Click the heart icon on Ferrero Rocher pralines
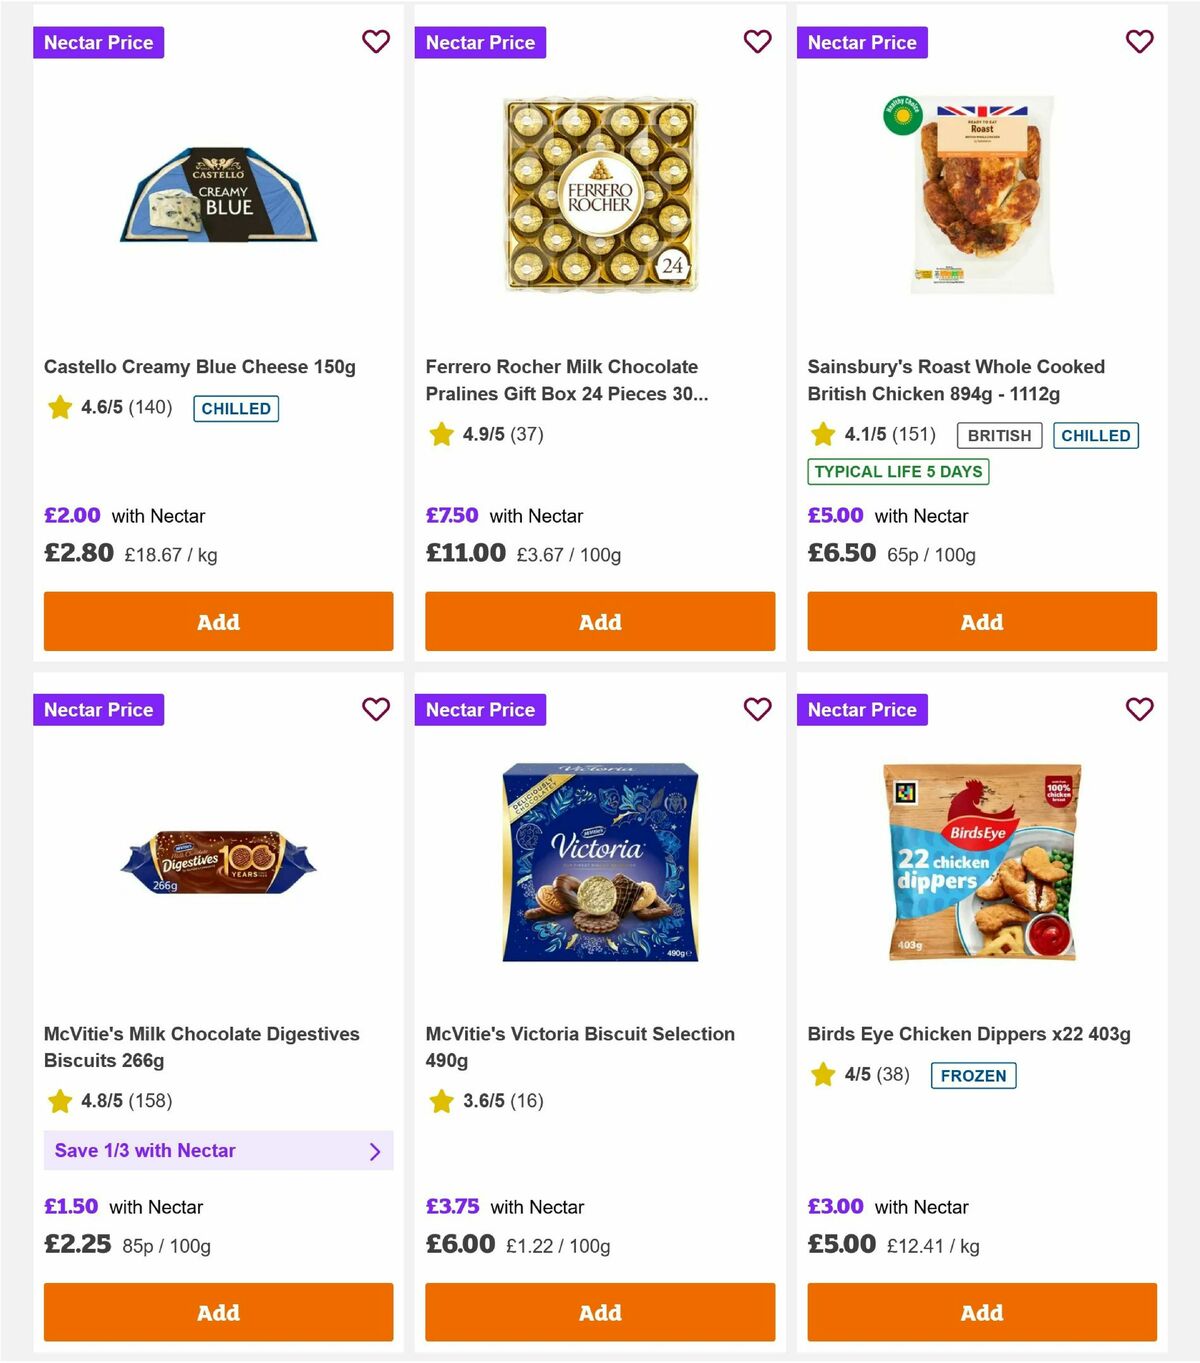The width and height of the screenshot is (1200, 1363). (x=758, y=42)
